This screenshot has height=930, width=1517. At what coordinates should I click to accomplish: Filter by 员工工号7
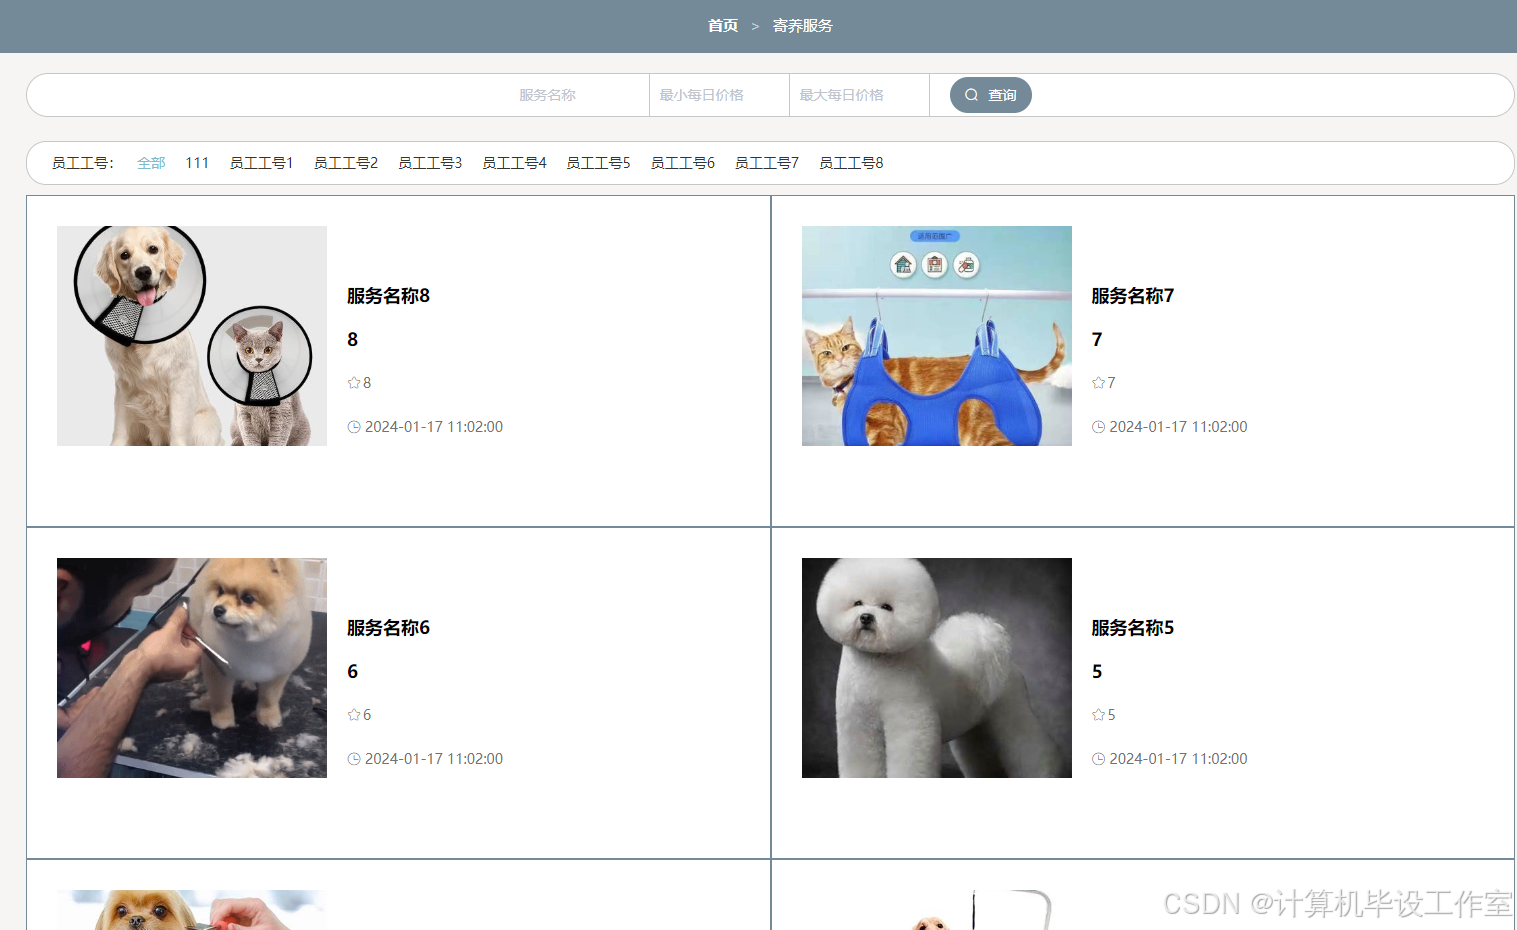(x=767, y=163)
